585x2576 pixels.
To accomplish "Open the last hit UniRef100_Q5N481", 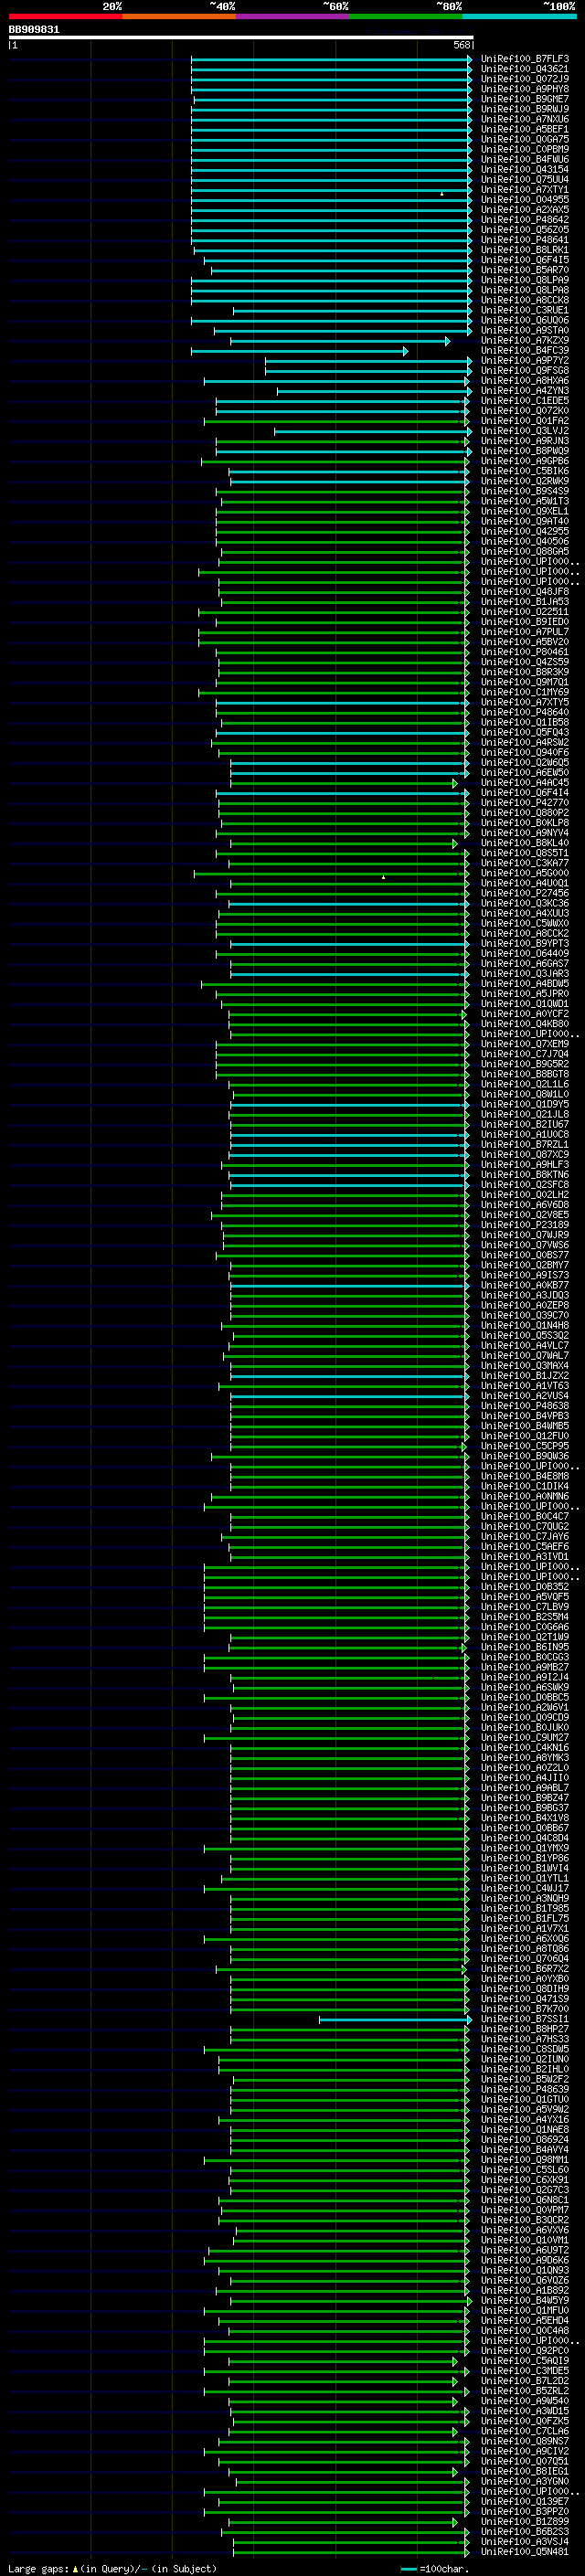I will (524, 2552).
